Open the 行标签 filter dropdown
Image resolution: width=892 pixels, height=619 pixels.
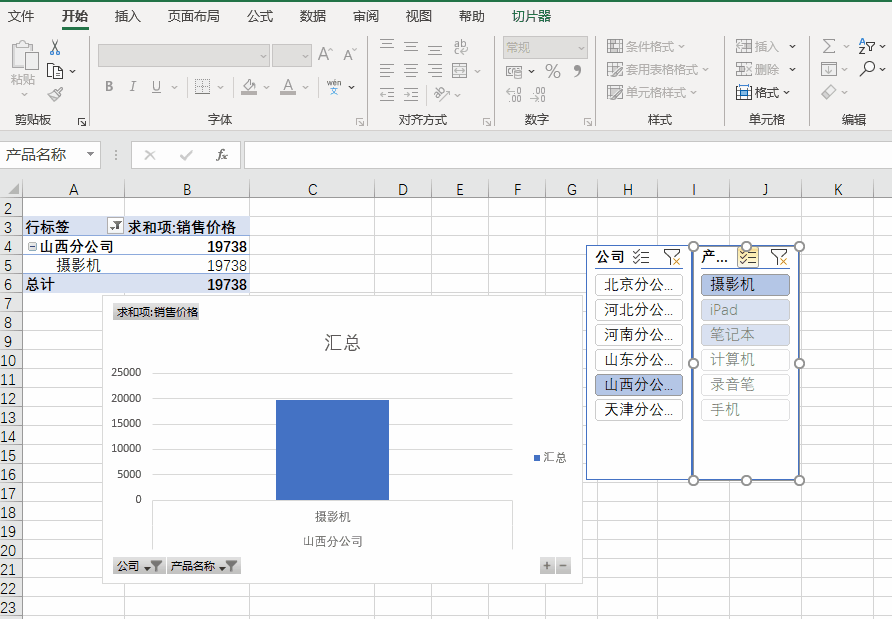[115, 226]
